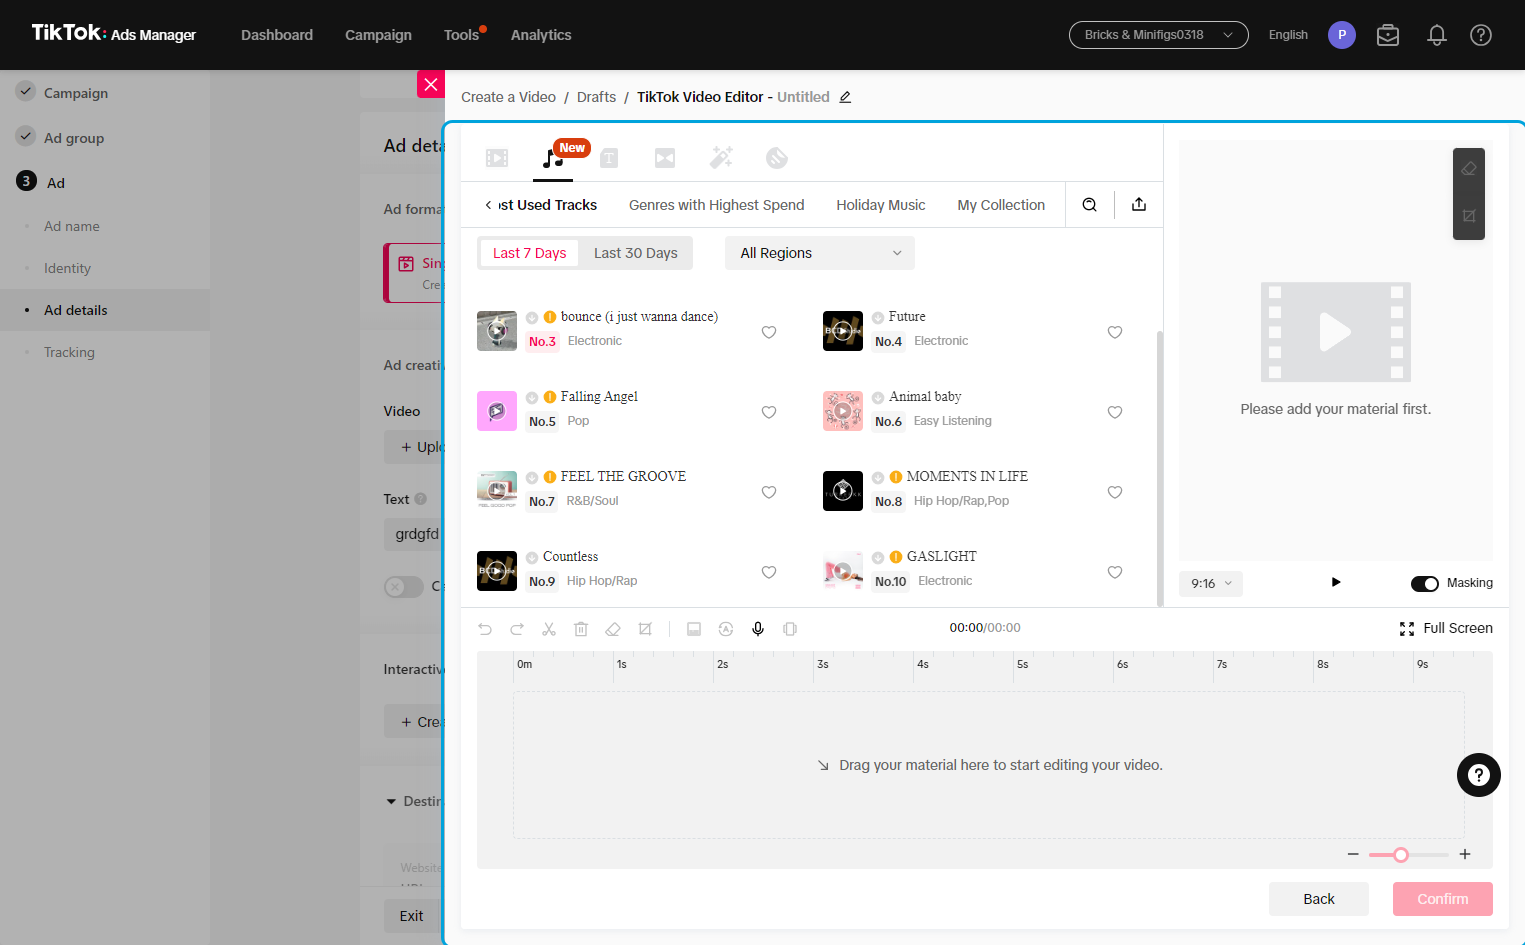
Task: Go to the Drafts breadcrumb
Action: point(597,97)
